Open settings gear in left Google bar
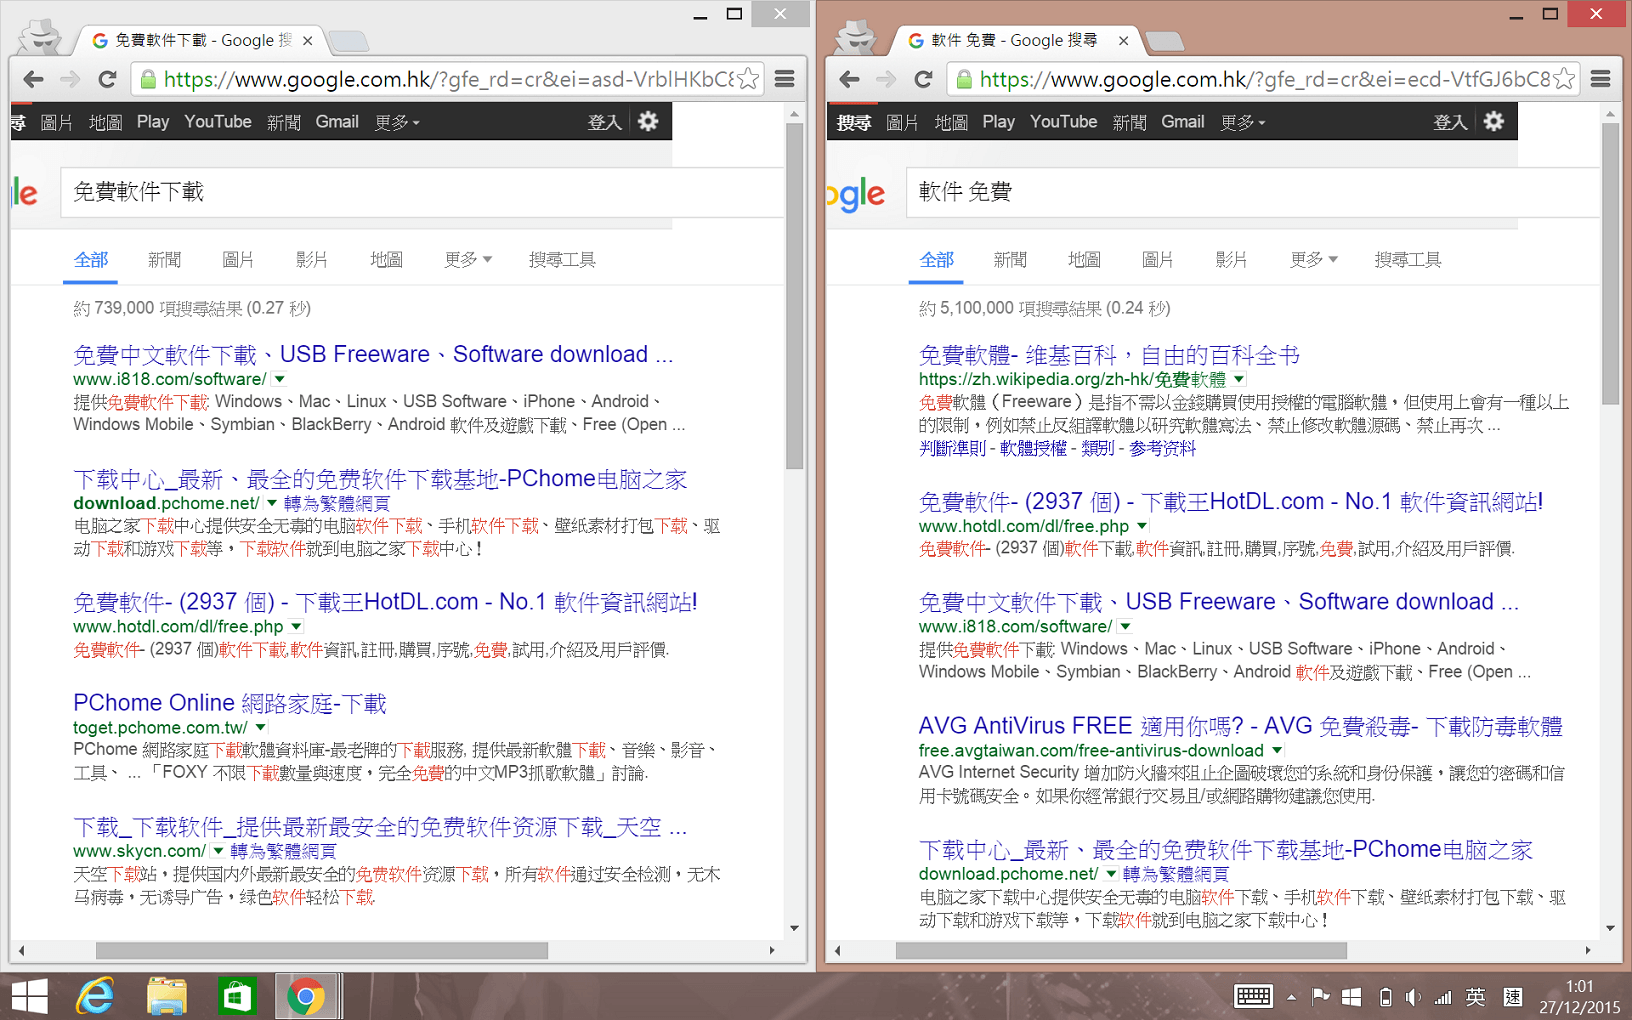Screen dimensions: 1632x1020 (x=648, y=121)
